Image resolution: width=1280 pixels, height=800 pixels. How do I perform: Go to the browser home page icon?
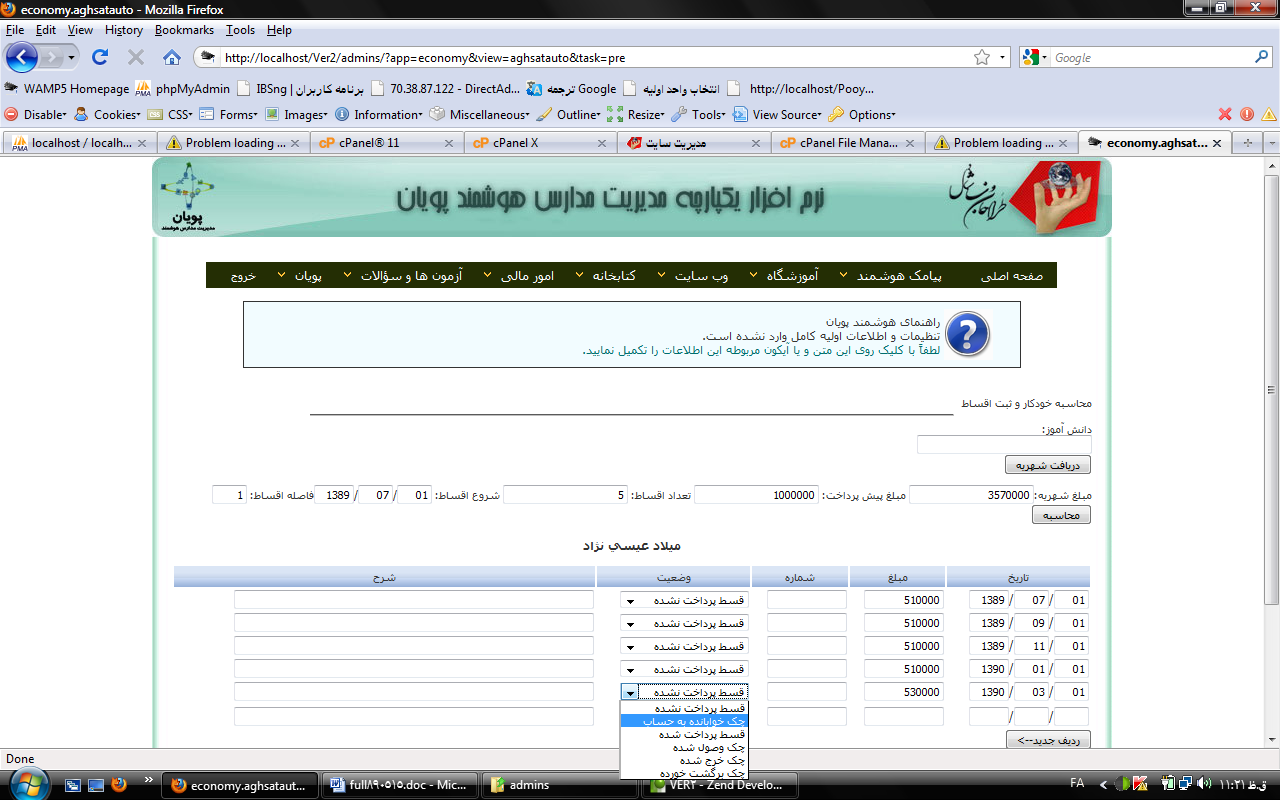pyautogui.click(x=171, y=57)
